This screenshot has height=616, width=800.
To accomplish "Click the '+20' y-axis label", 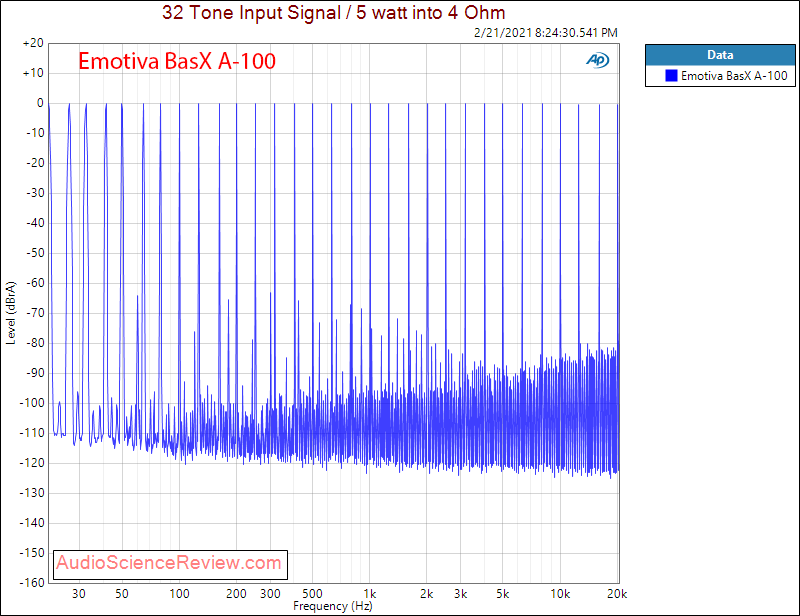I will [x=33, y=43].
